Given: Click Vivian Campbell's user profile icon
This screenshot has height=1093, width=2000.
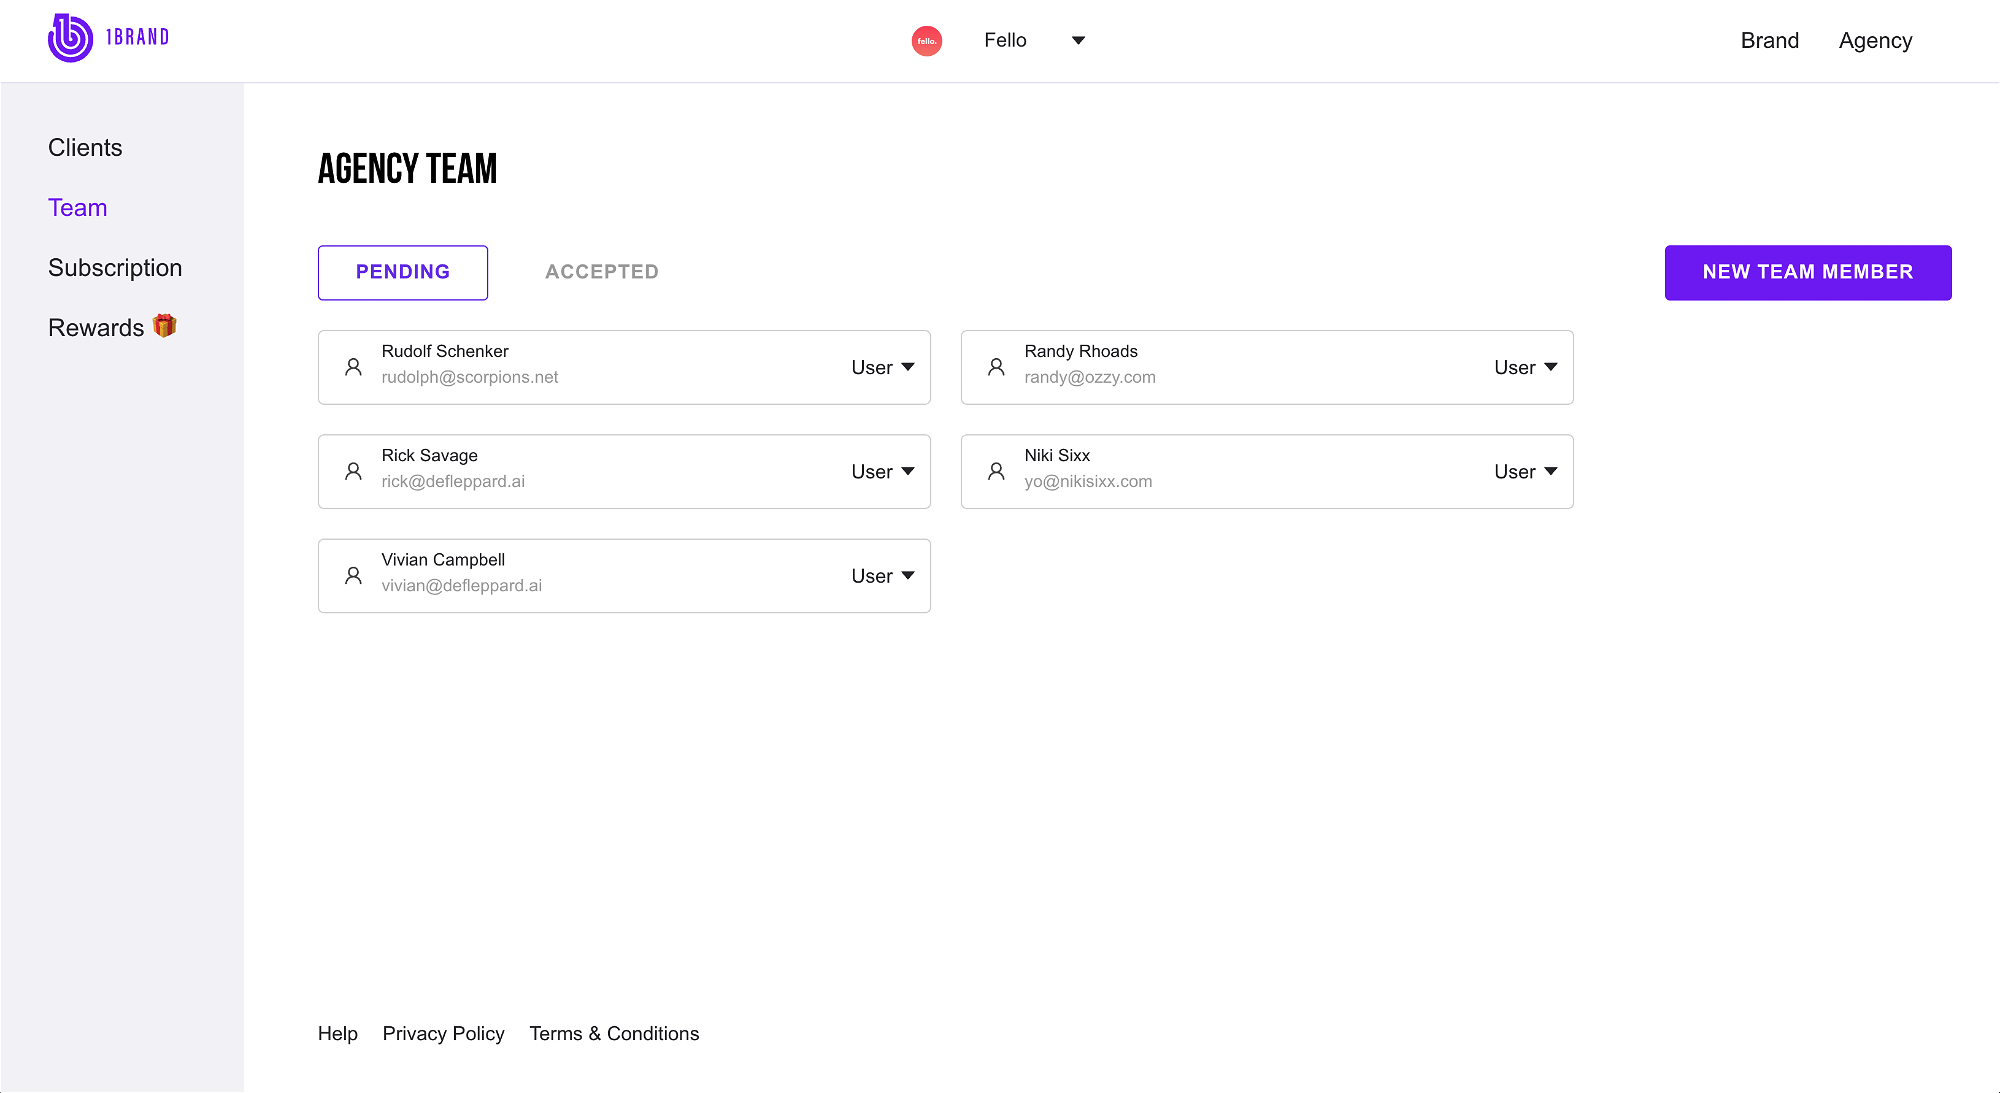Looking at the screenshot, I should [353, 576].
